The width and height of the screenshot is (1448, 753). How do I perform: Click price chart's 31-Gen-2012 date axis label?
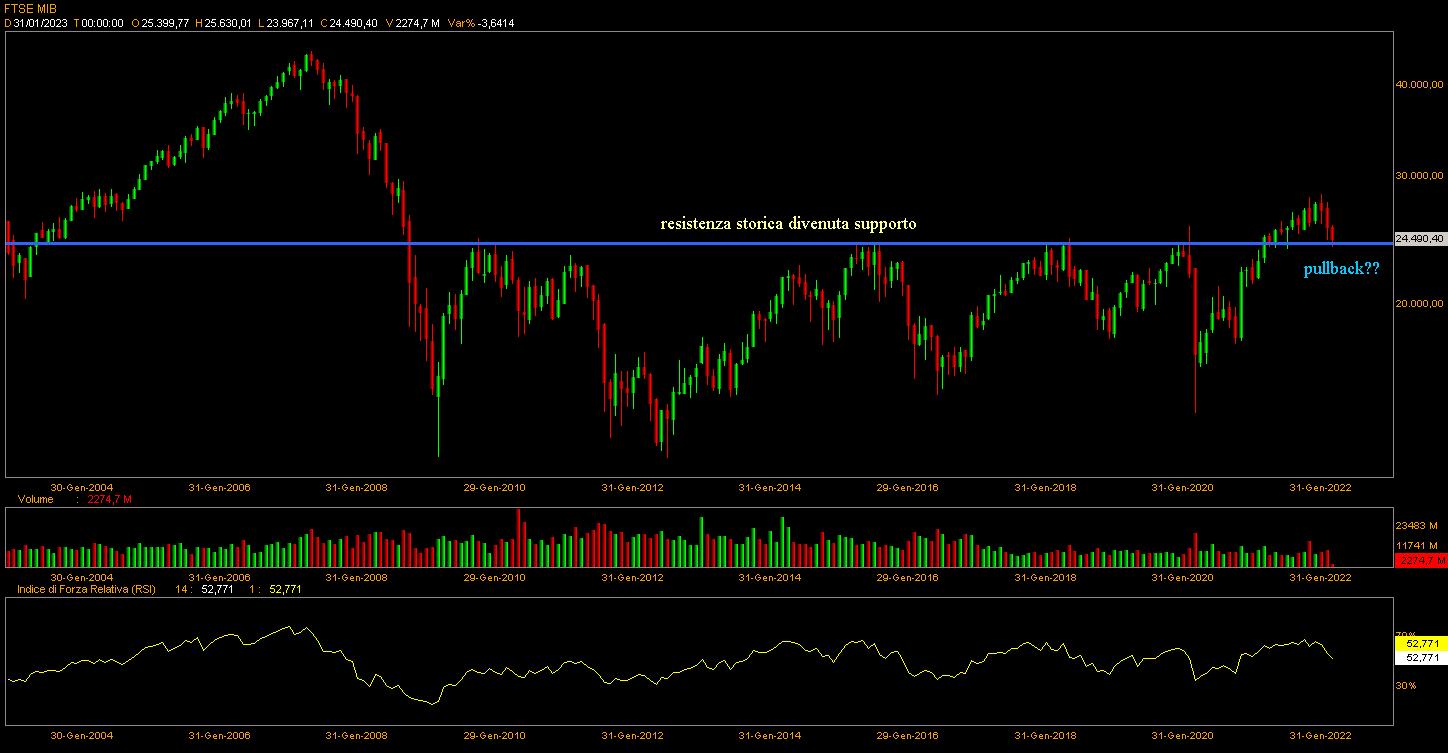pos(632,488)
